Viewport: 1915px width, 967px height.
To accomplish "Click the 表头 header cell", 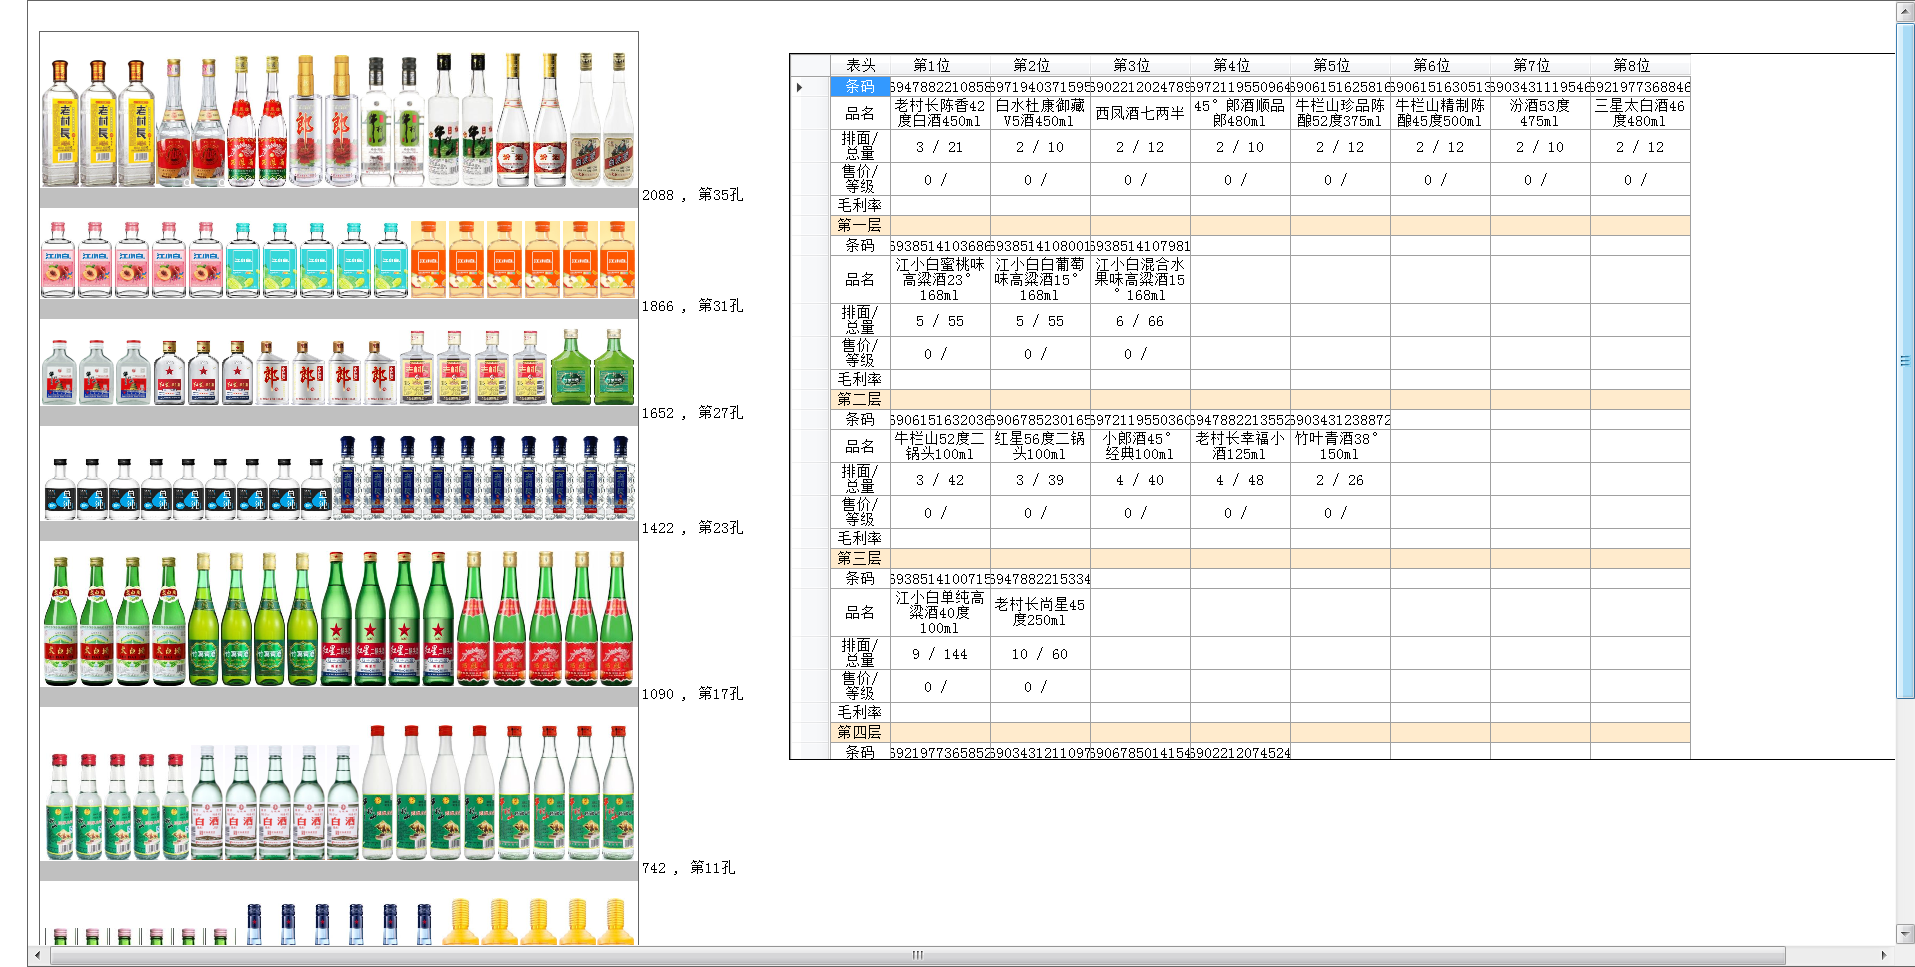I will click(x=859, y=66).
